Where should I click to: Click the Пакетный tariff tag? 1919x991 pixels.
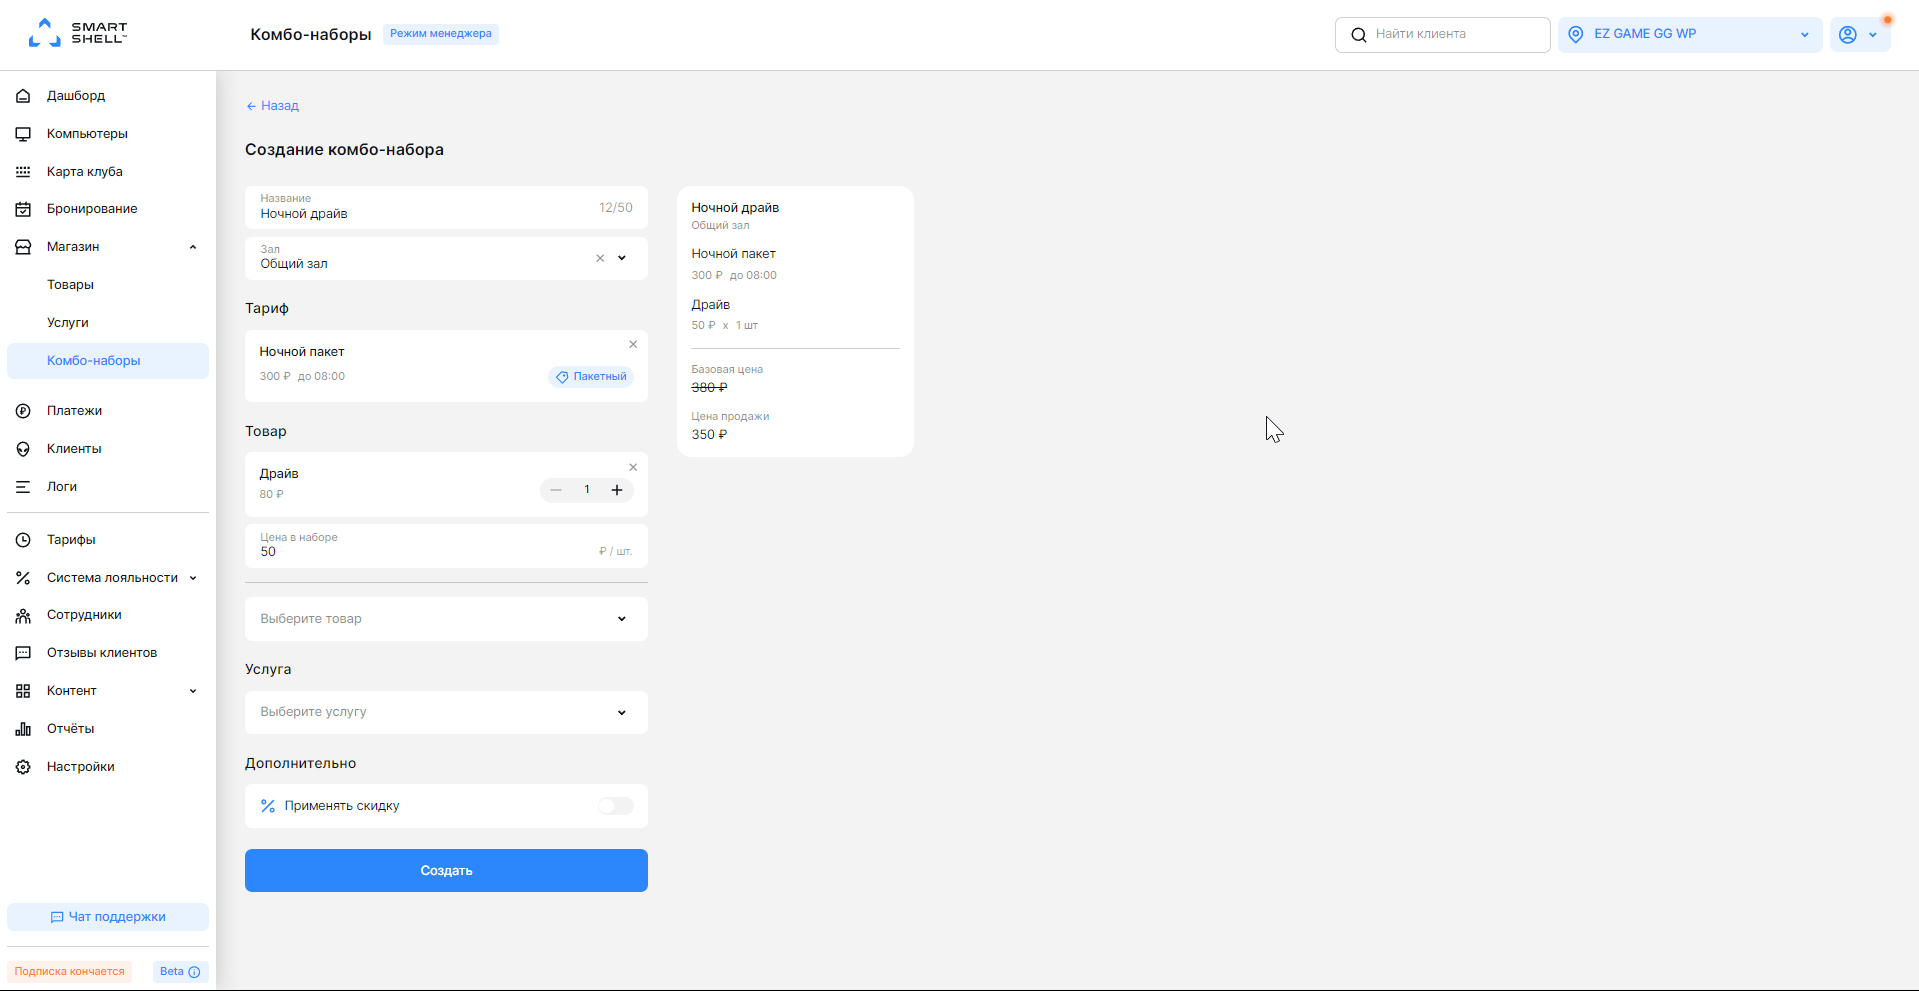pyautogui.click(x=591, y=377)
